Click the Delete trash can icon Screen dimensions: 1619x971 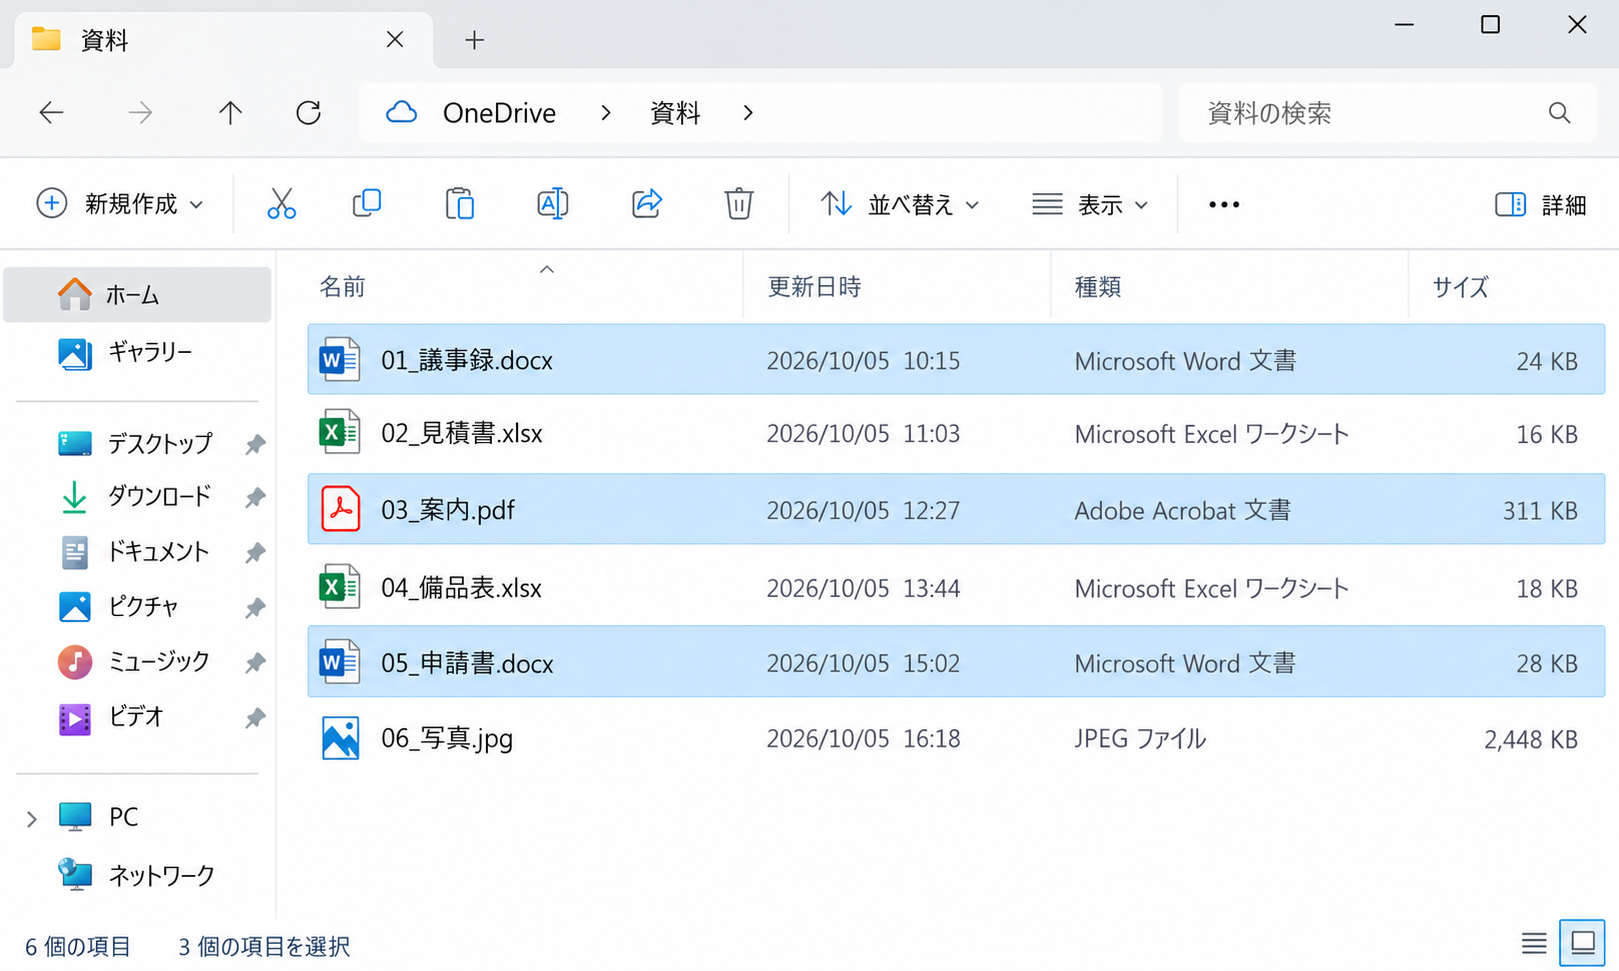(x=738, y=204)
